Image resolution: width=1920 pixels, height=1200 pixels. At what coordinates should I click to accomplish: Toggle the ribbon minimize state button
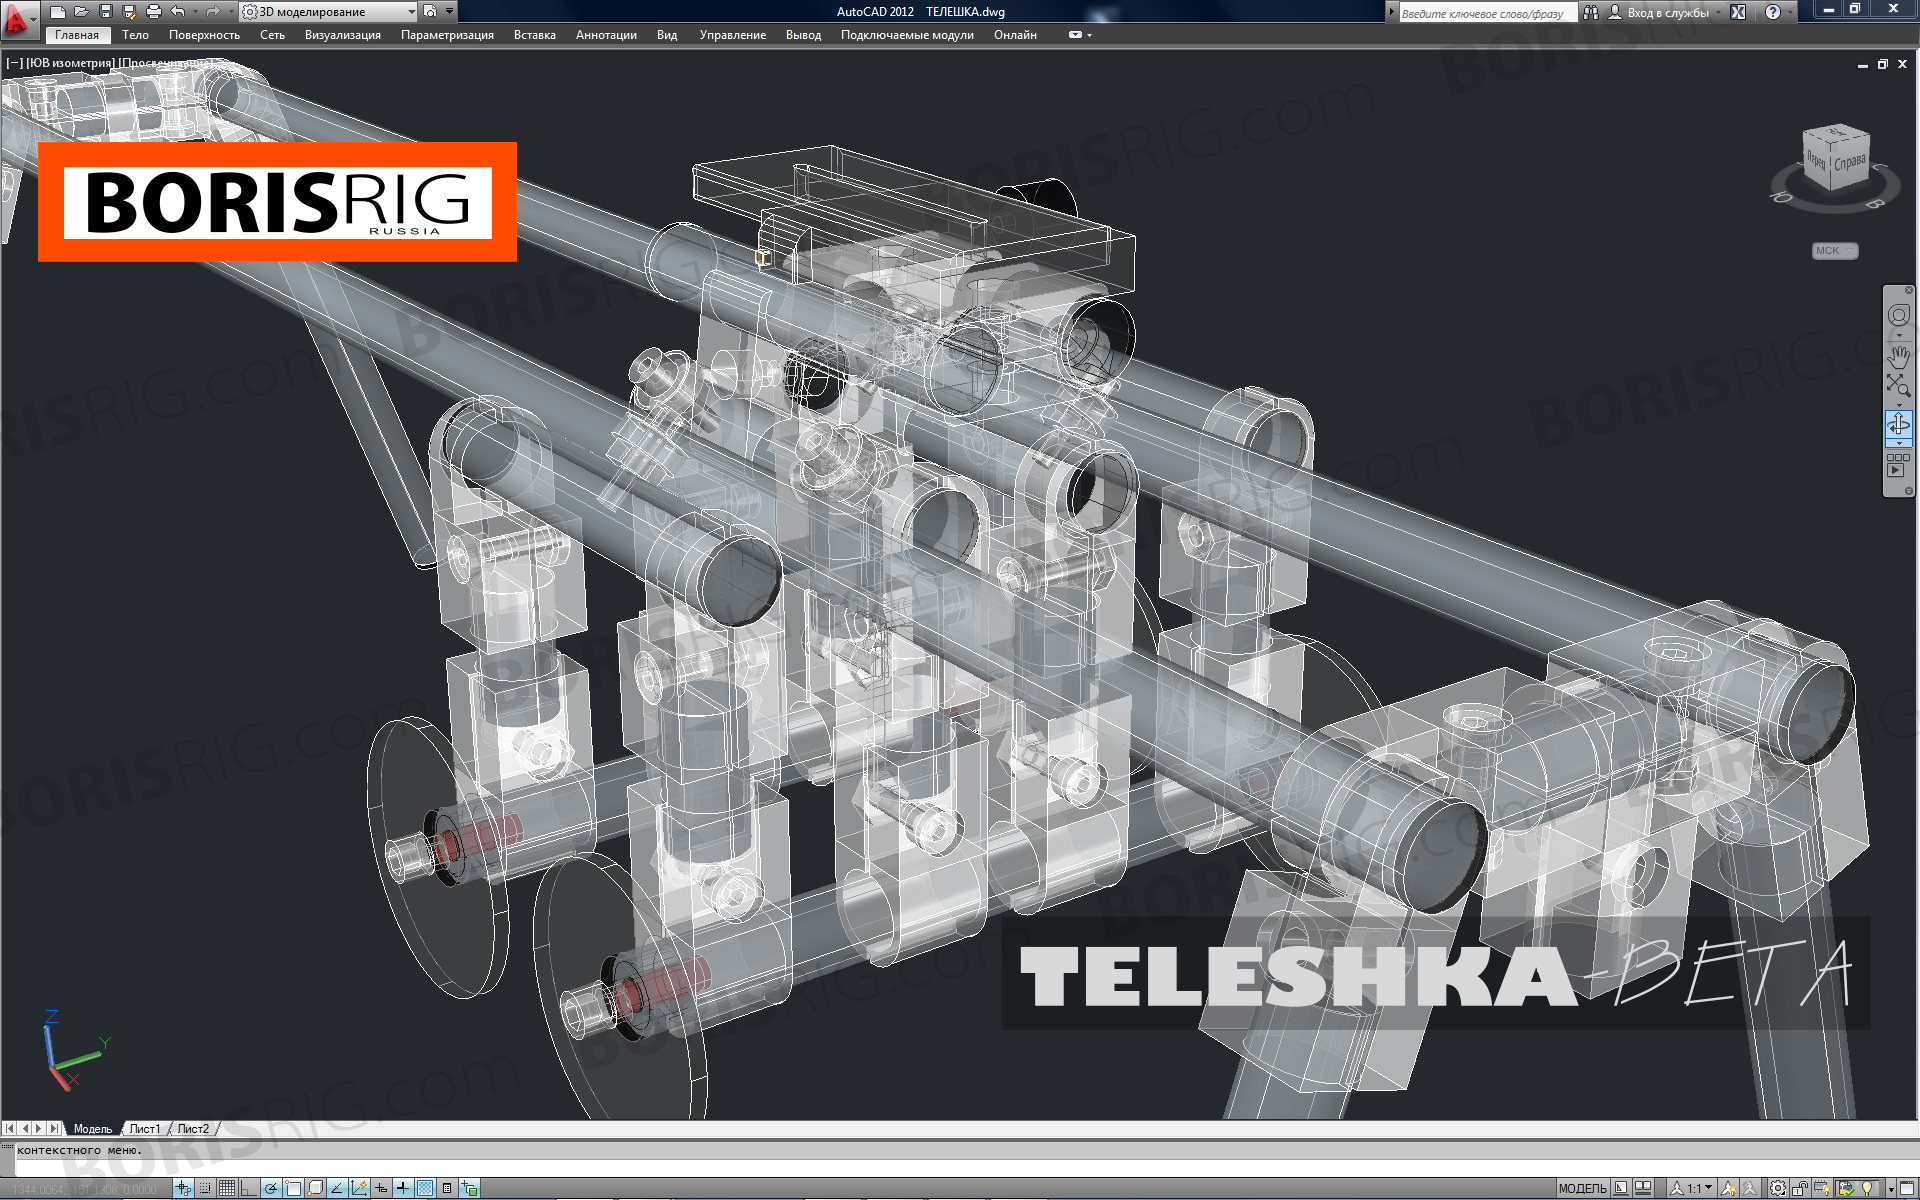(1076, 35)
